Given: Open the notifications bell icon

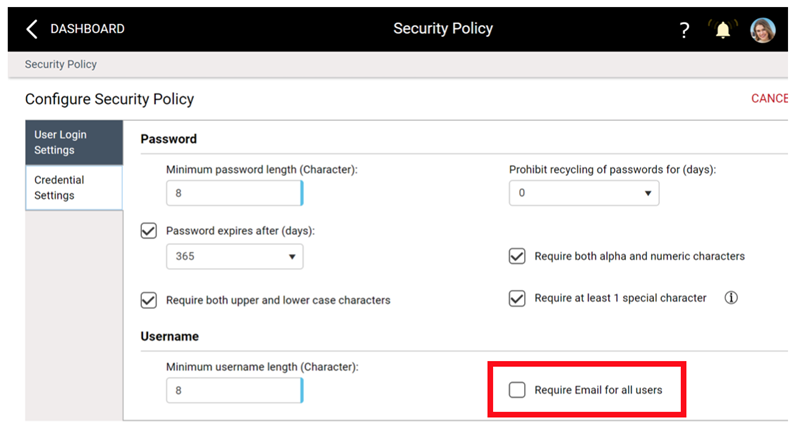Looking at the screenshot, I should coord(722,30).
